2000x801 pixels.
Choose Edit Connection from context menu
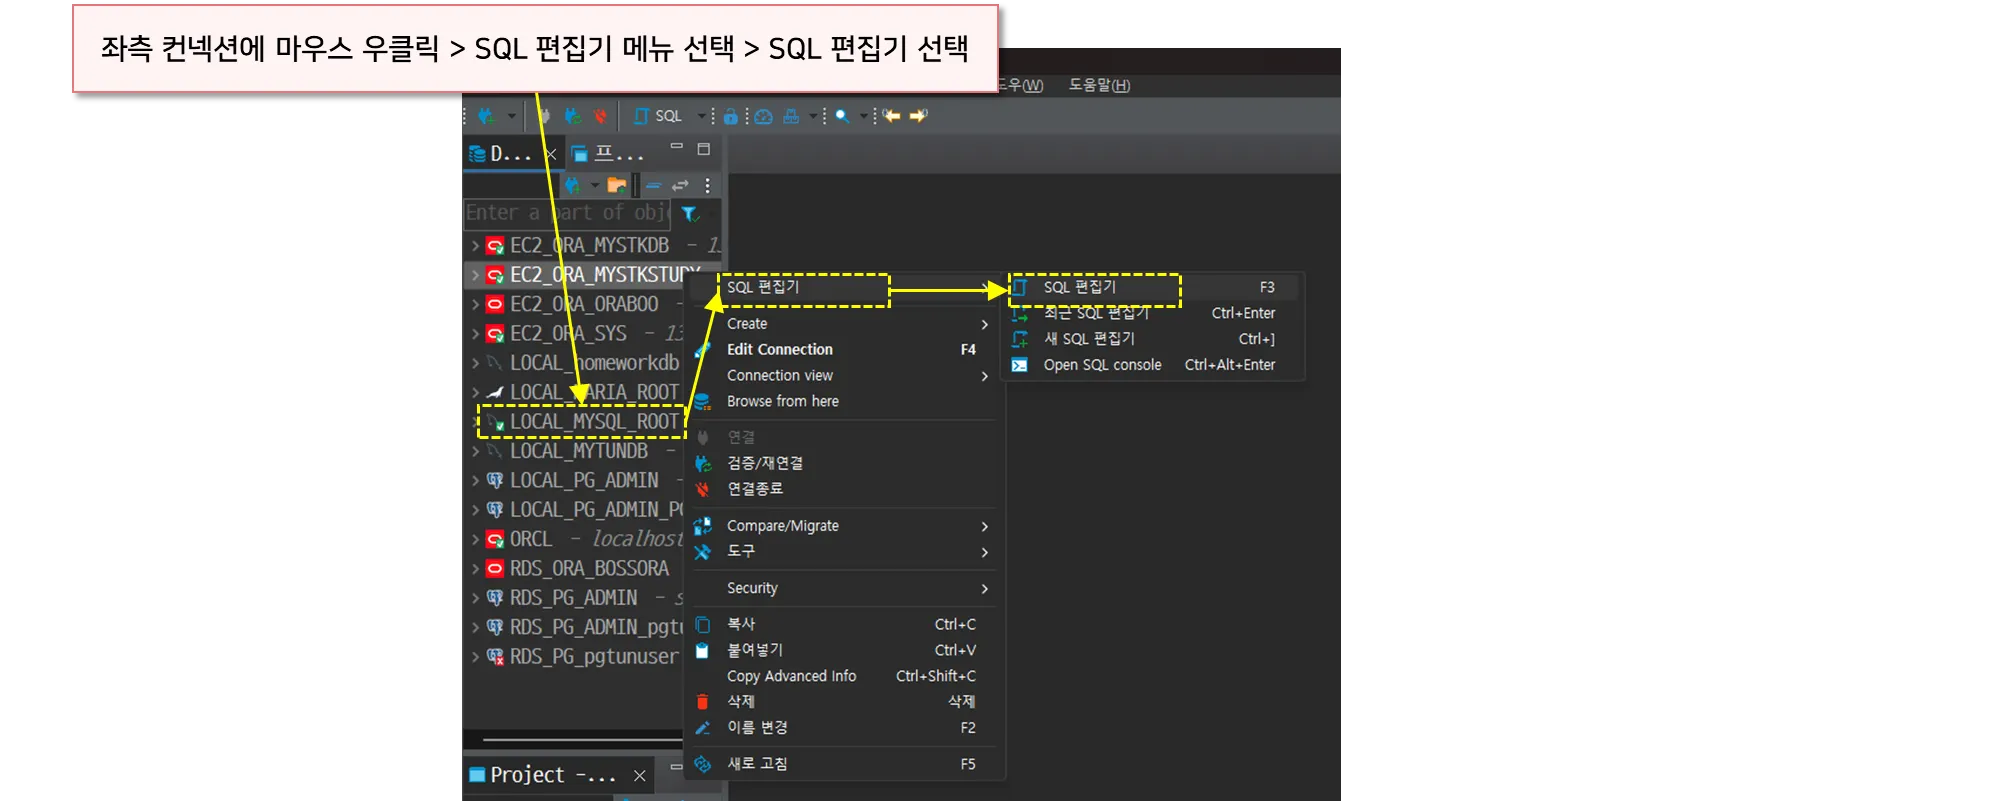[843, 350]
